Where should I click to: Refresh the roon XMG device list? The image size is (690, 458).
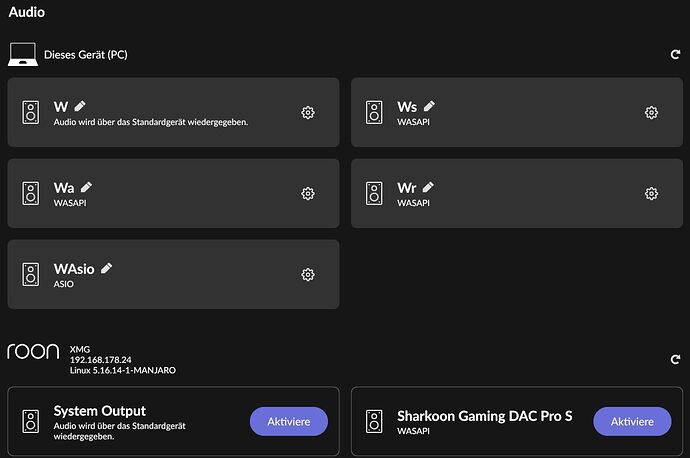675,359
